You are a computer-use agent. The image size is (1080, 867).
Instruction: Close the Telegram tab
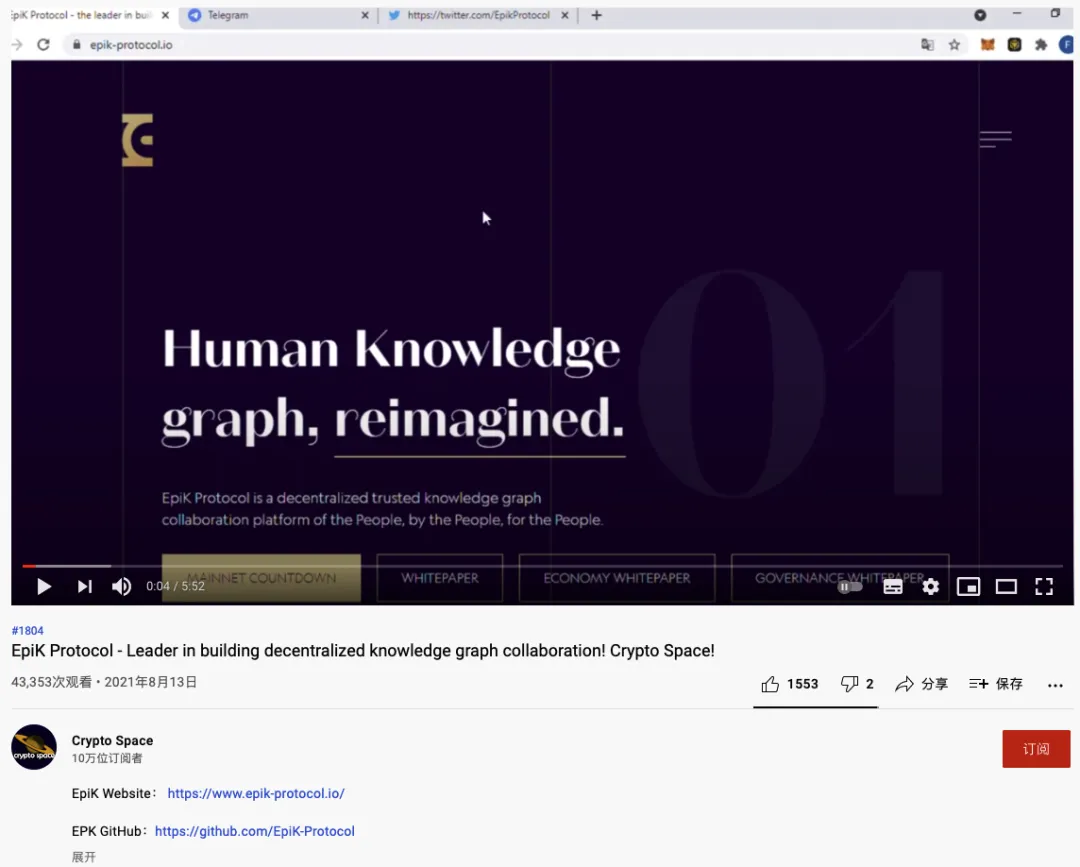tap(365, 15)
